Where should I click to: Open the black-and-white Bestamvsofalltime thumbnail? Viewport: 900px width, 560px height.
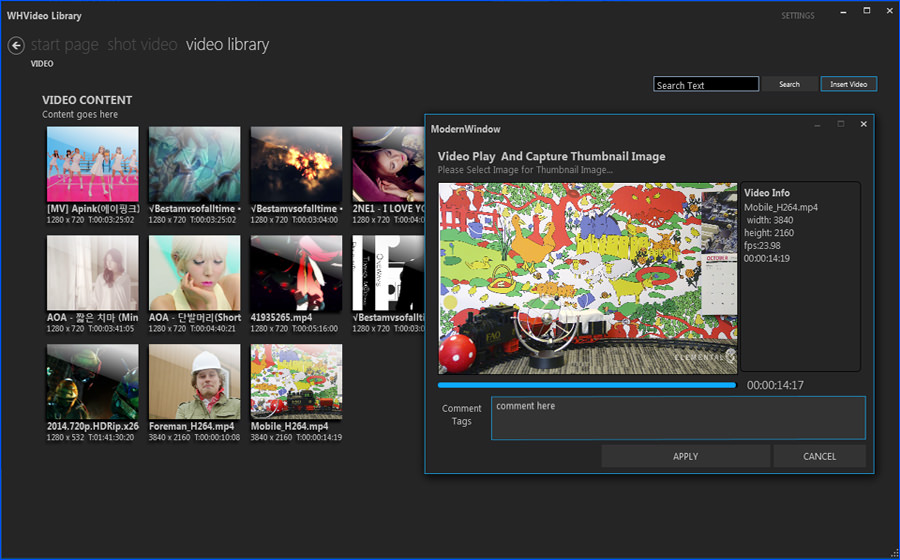tap(388, 273)
